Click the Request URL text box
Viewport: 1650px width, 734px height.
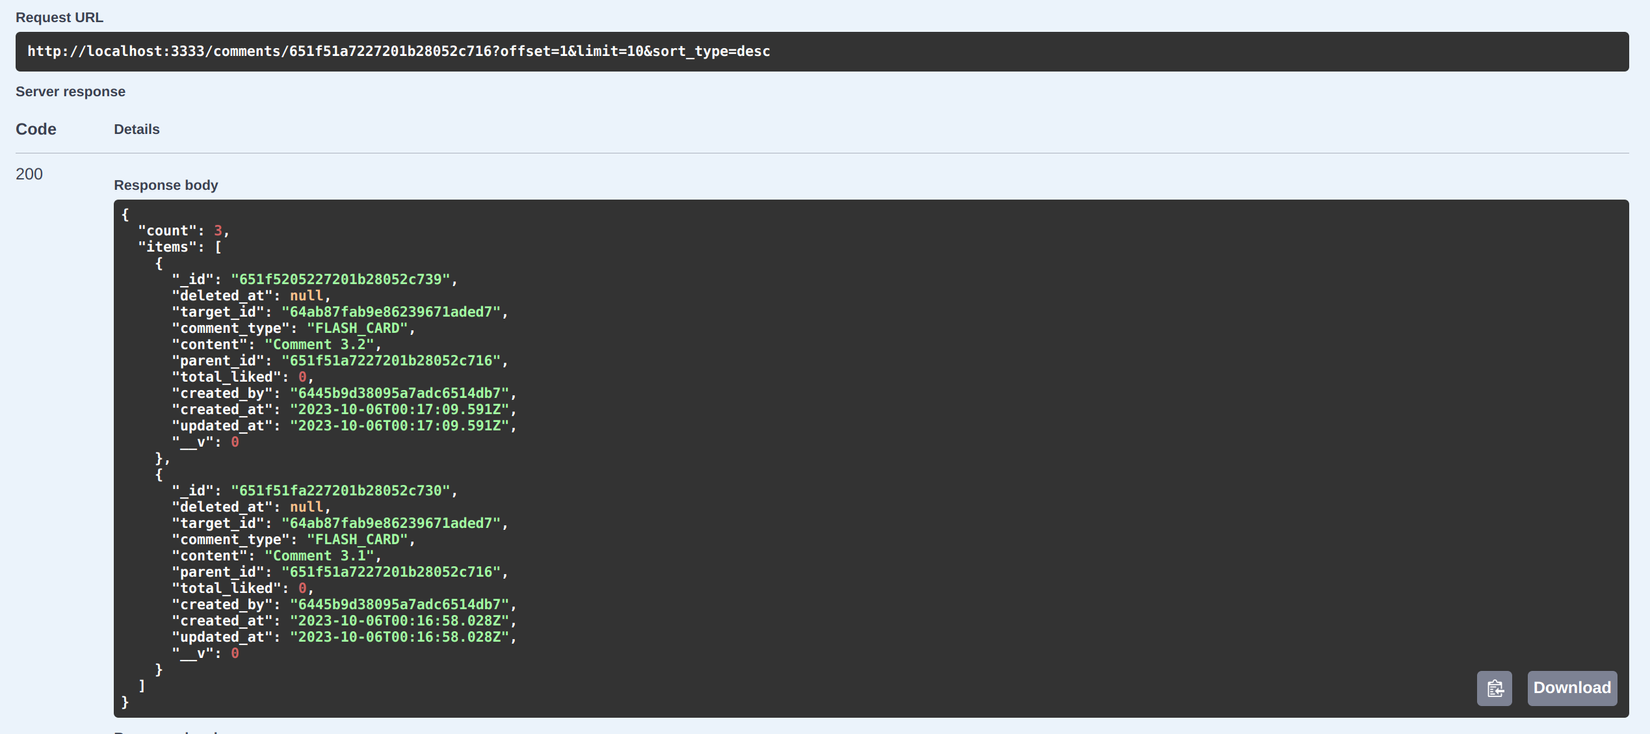tap(820, 51)
